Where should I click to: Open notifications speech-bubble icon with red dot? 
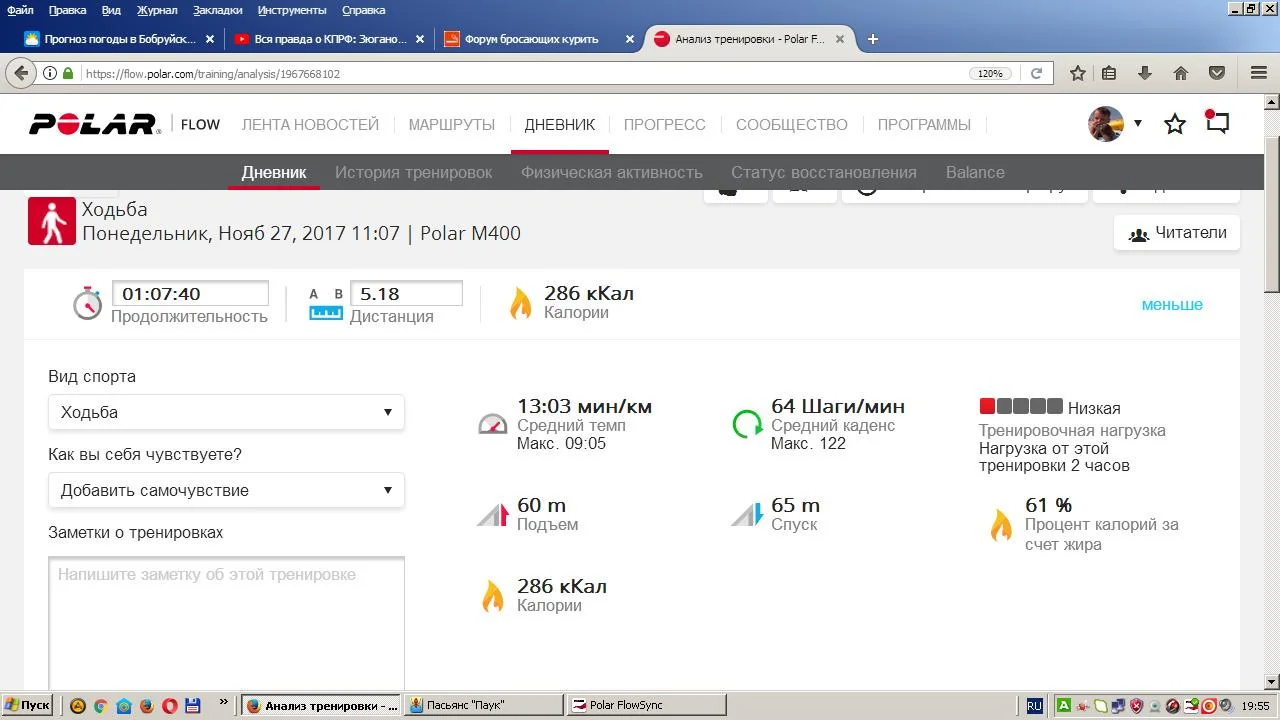[1217, 122]
